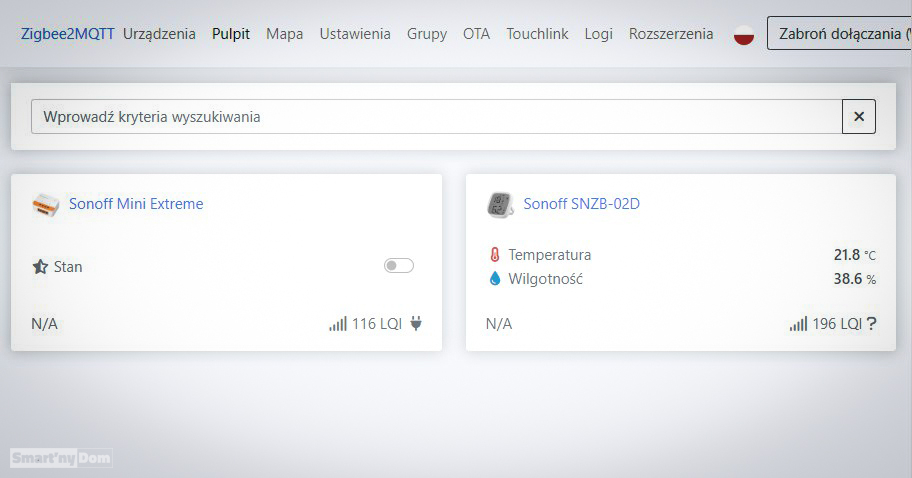
Task: Click the Temperatura label
Action: click(x=550, y=255)
